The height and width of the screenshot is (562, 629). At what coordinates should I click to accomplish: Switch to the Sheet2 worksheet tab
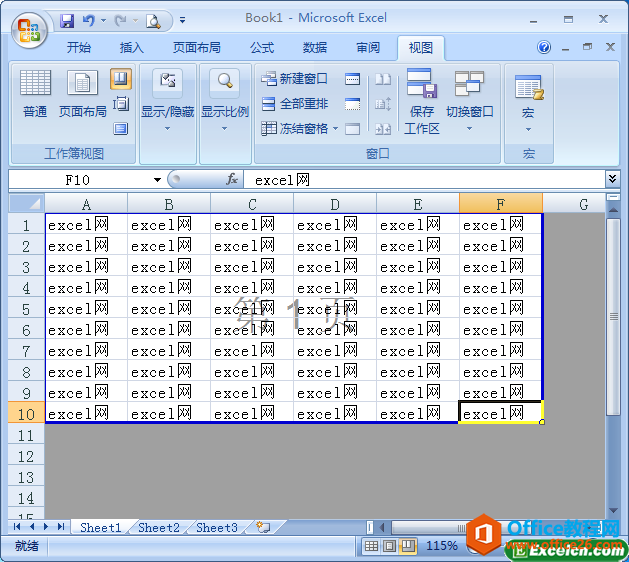coord(159,527)
